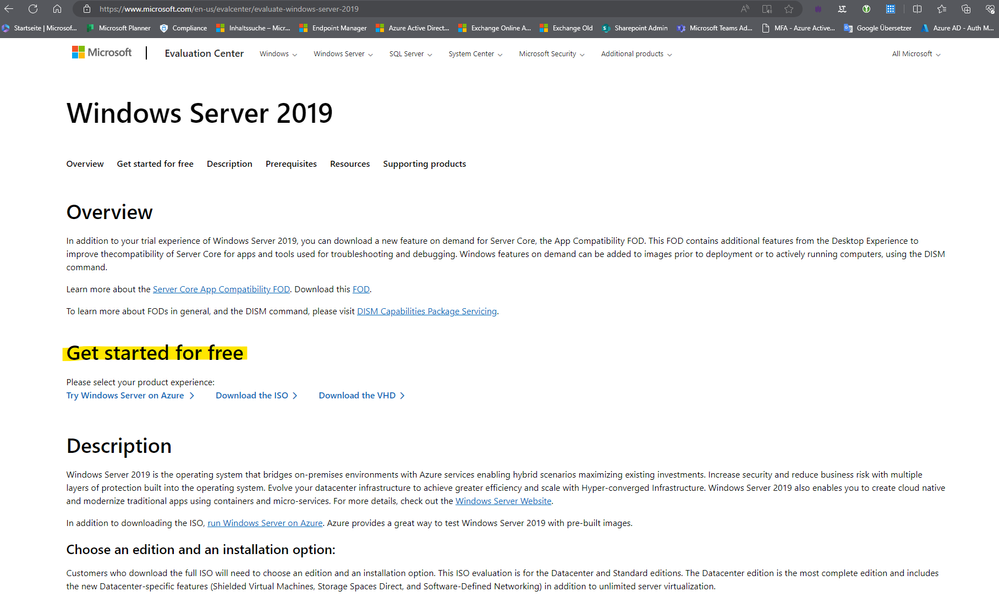Click the green round extension icon
Image resolution: width=999 pixels, height=596 pixels.
[866, 9]
